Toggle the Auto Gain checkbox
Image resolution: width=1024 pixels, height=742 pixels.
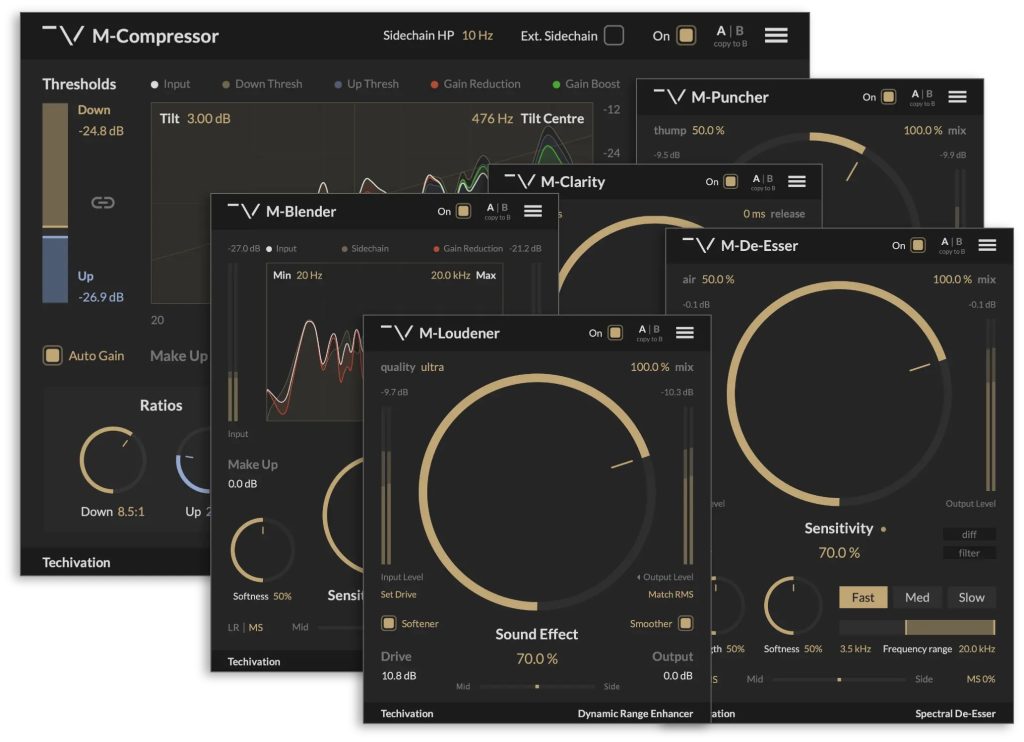[x=51, y=355]
